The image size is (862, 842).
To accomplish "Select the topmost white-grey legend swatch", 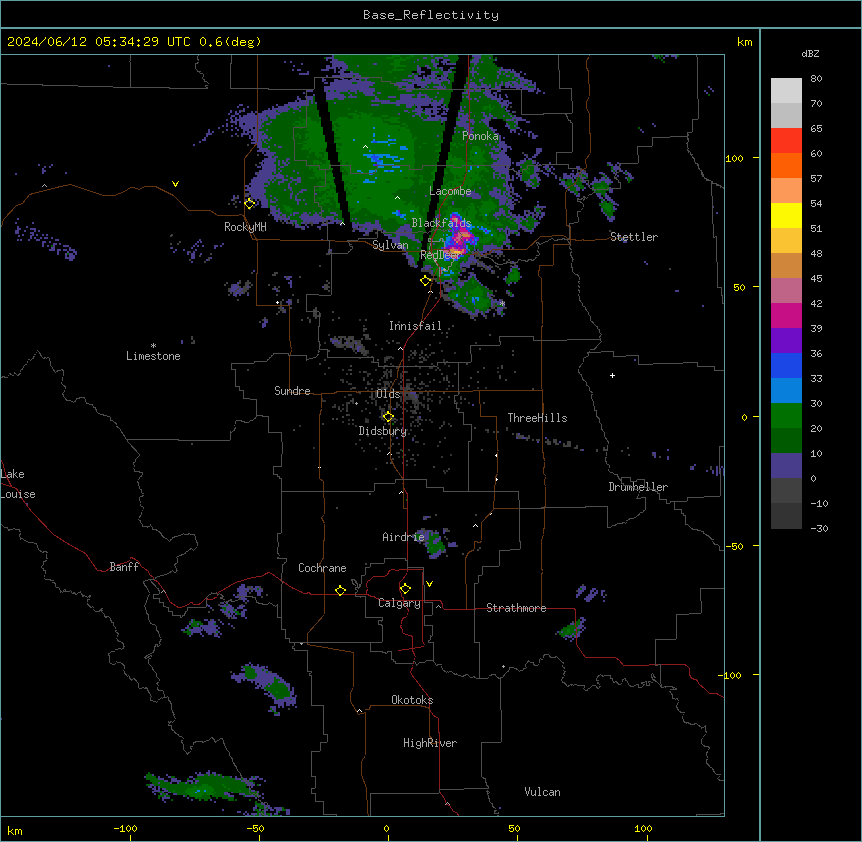I will (x=786, y=91).
